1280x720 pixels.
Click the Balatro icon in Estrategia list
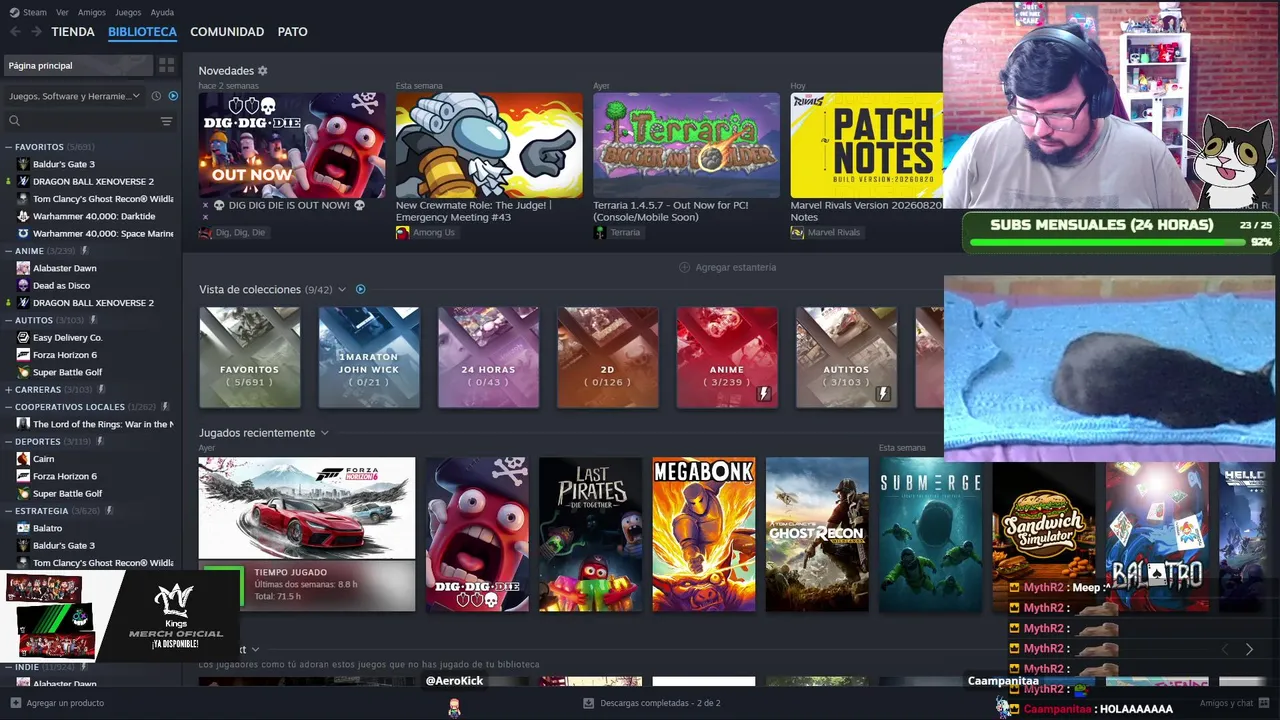point(23,528)
